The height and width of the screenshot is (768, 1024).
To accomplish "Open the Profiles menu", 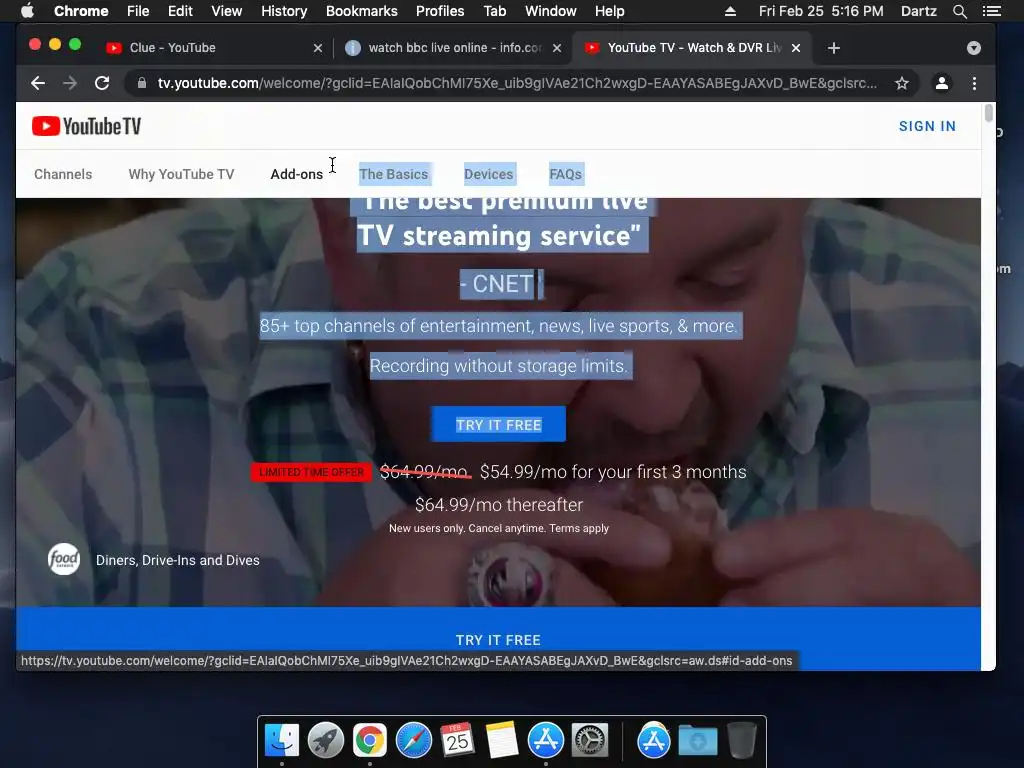I will click(440, 11).
